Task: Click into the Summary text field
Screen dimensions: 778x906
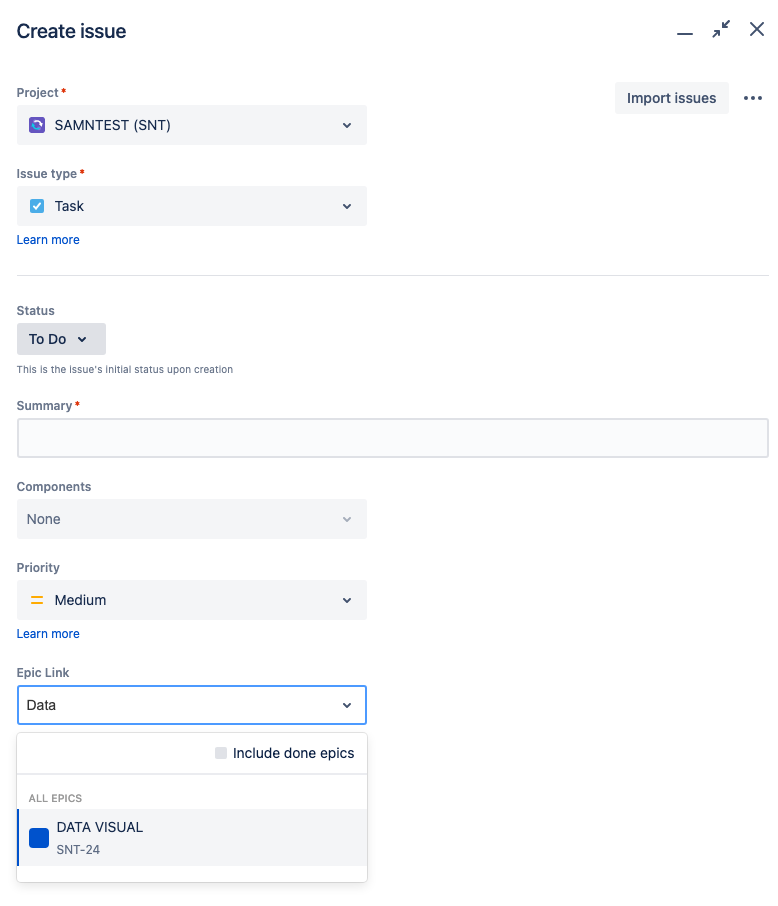Action: tap(393, 438)
